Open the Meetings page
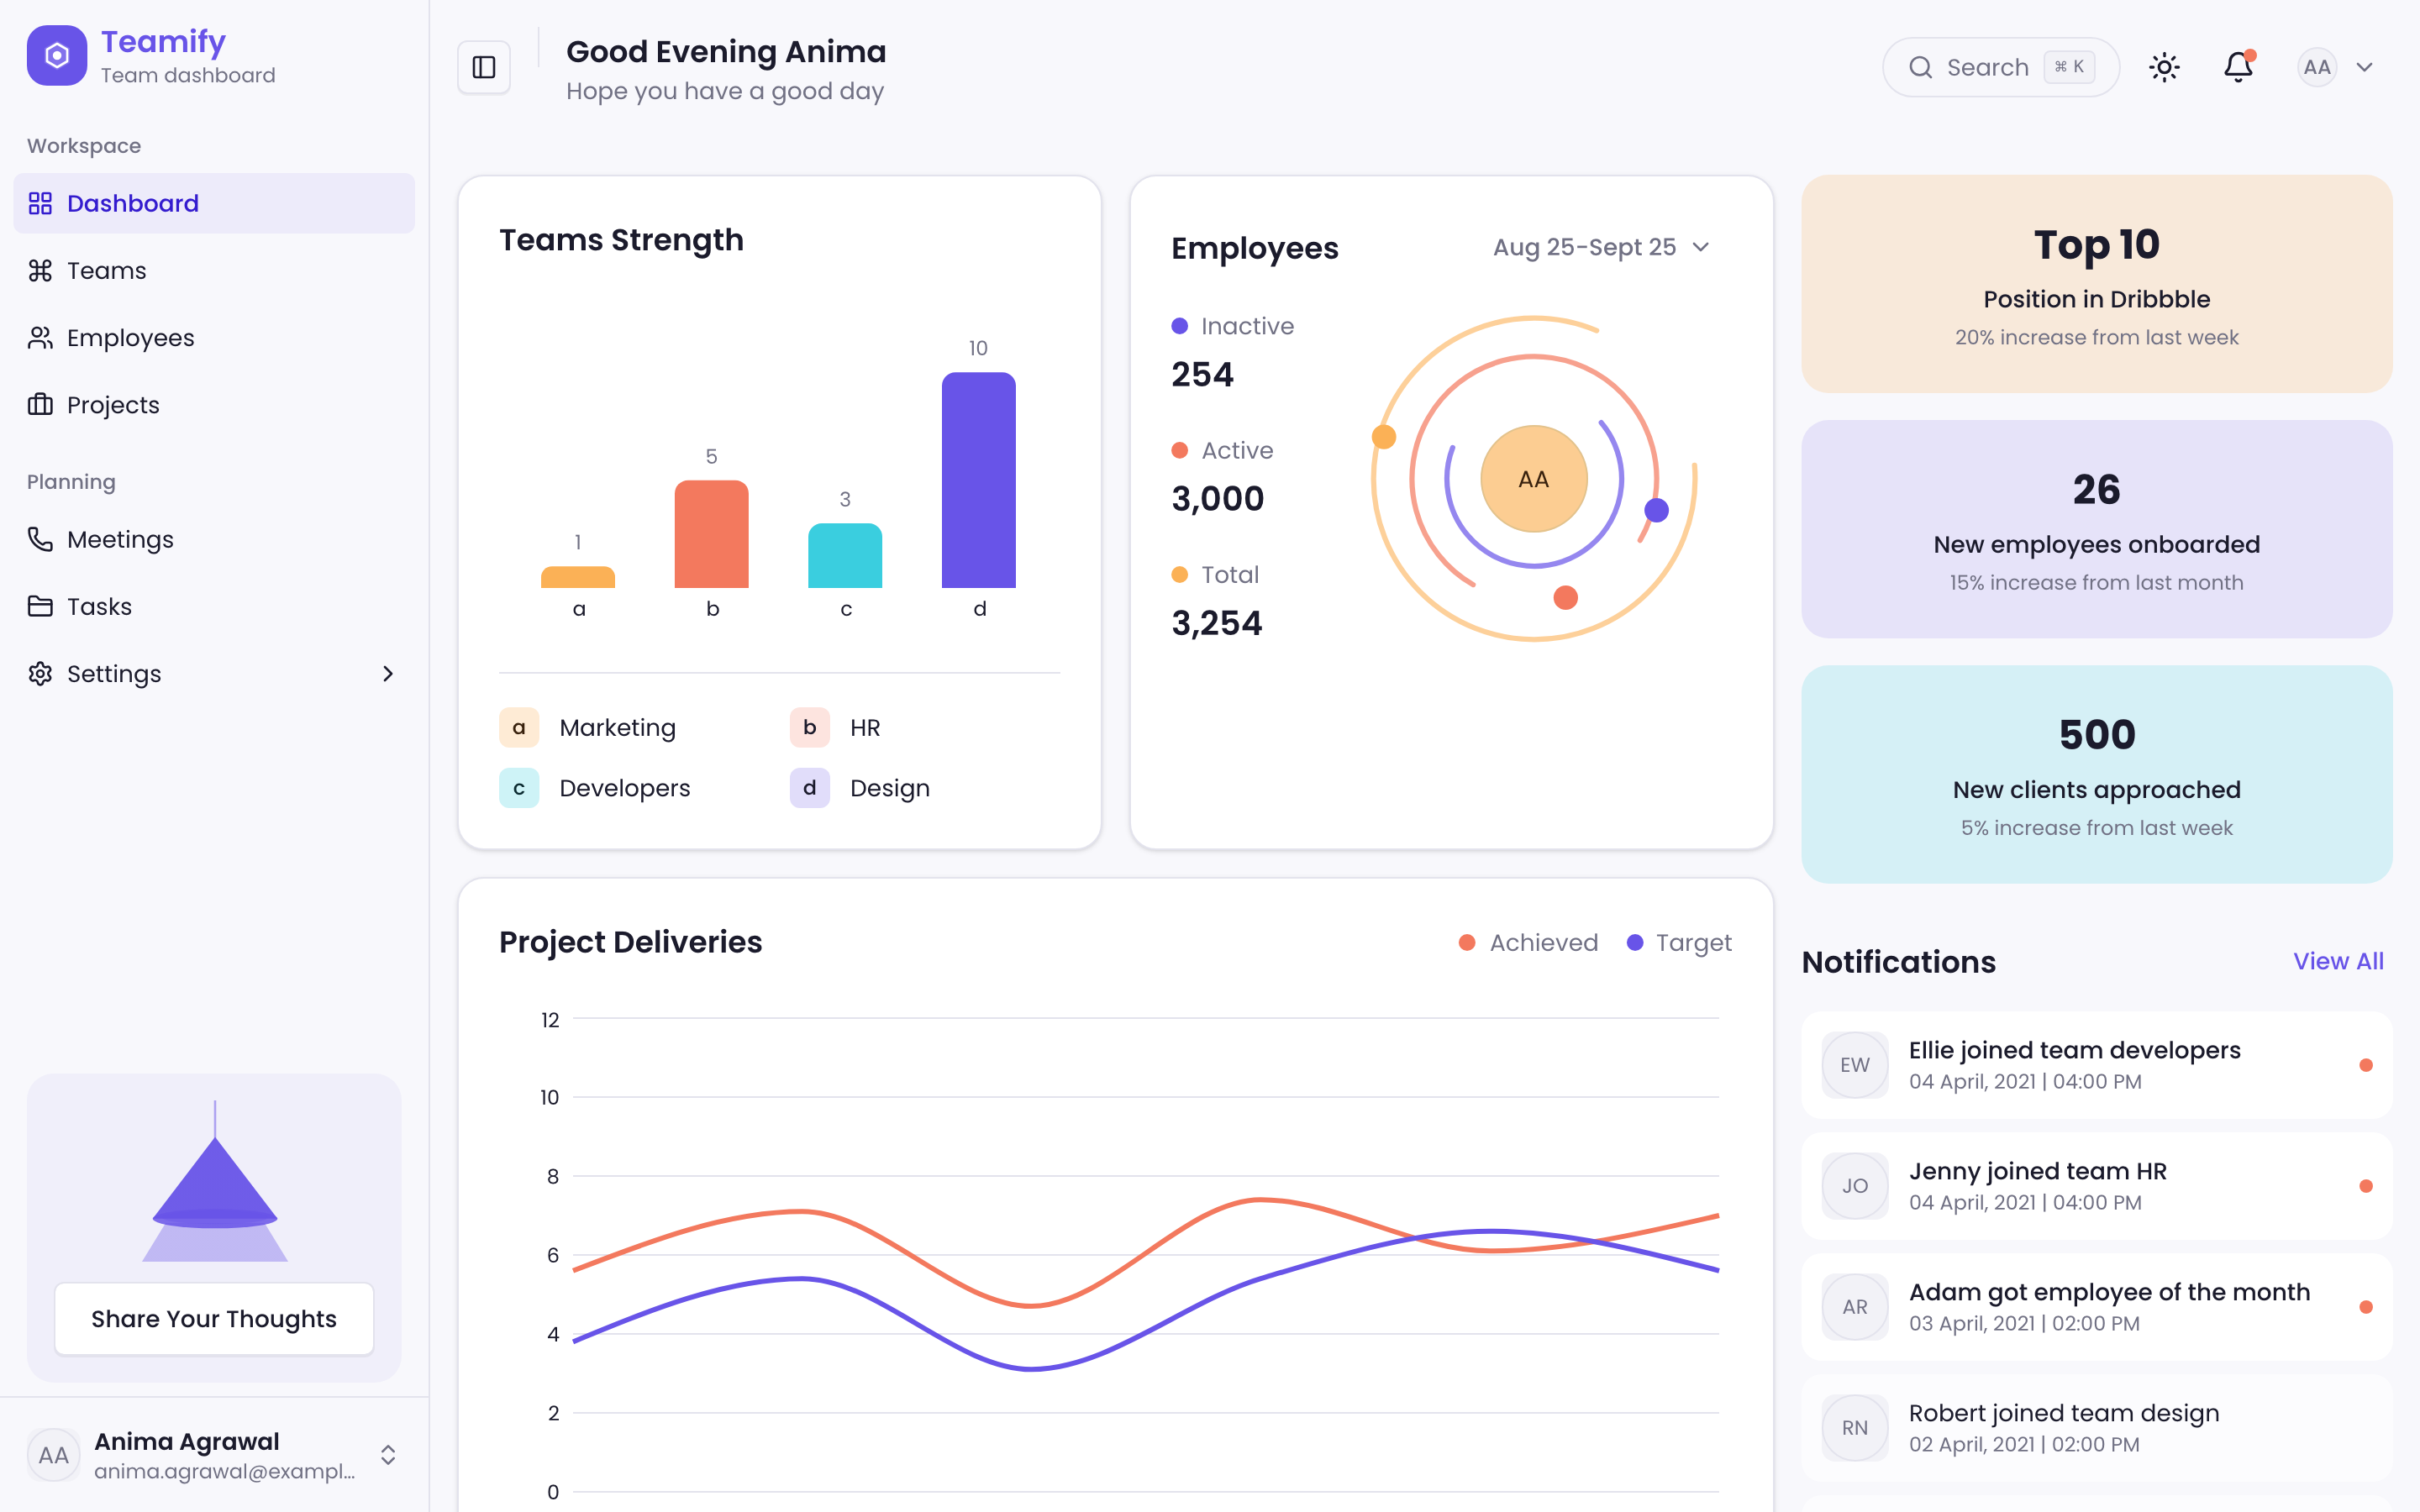This screenshot has width=2420, height=1512. [x=214, y=539]
